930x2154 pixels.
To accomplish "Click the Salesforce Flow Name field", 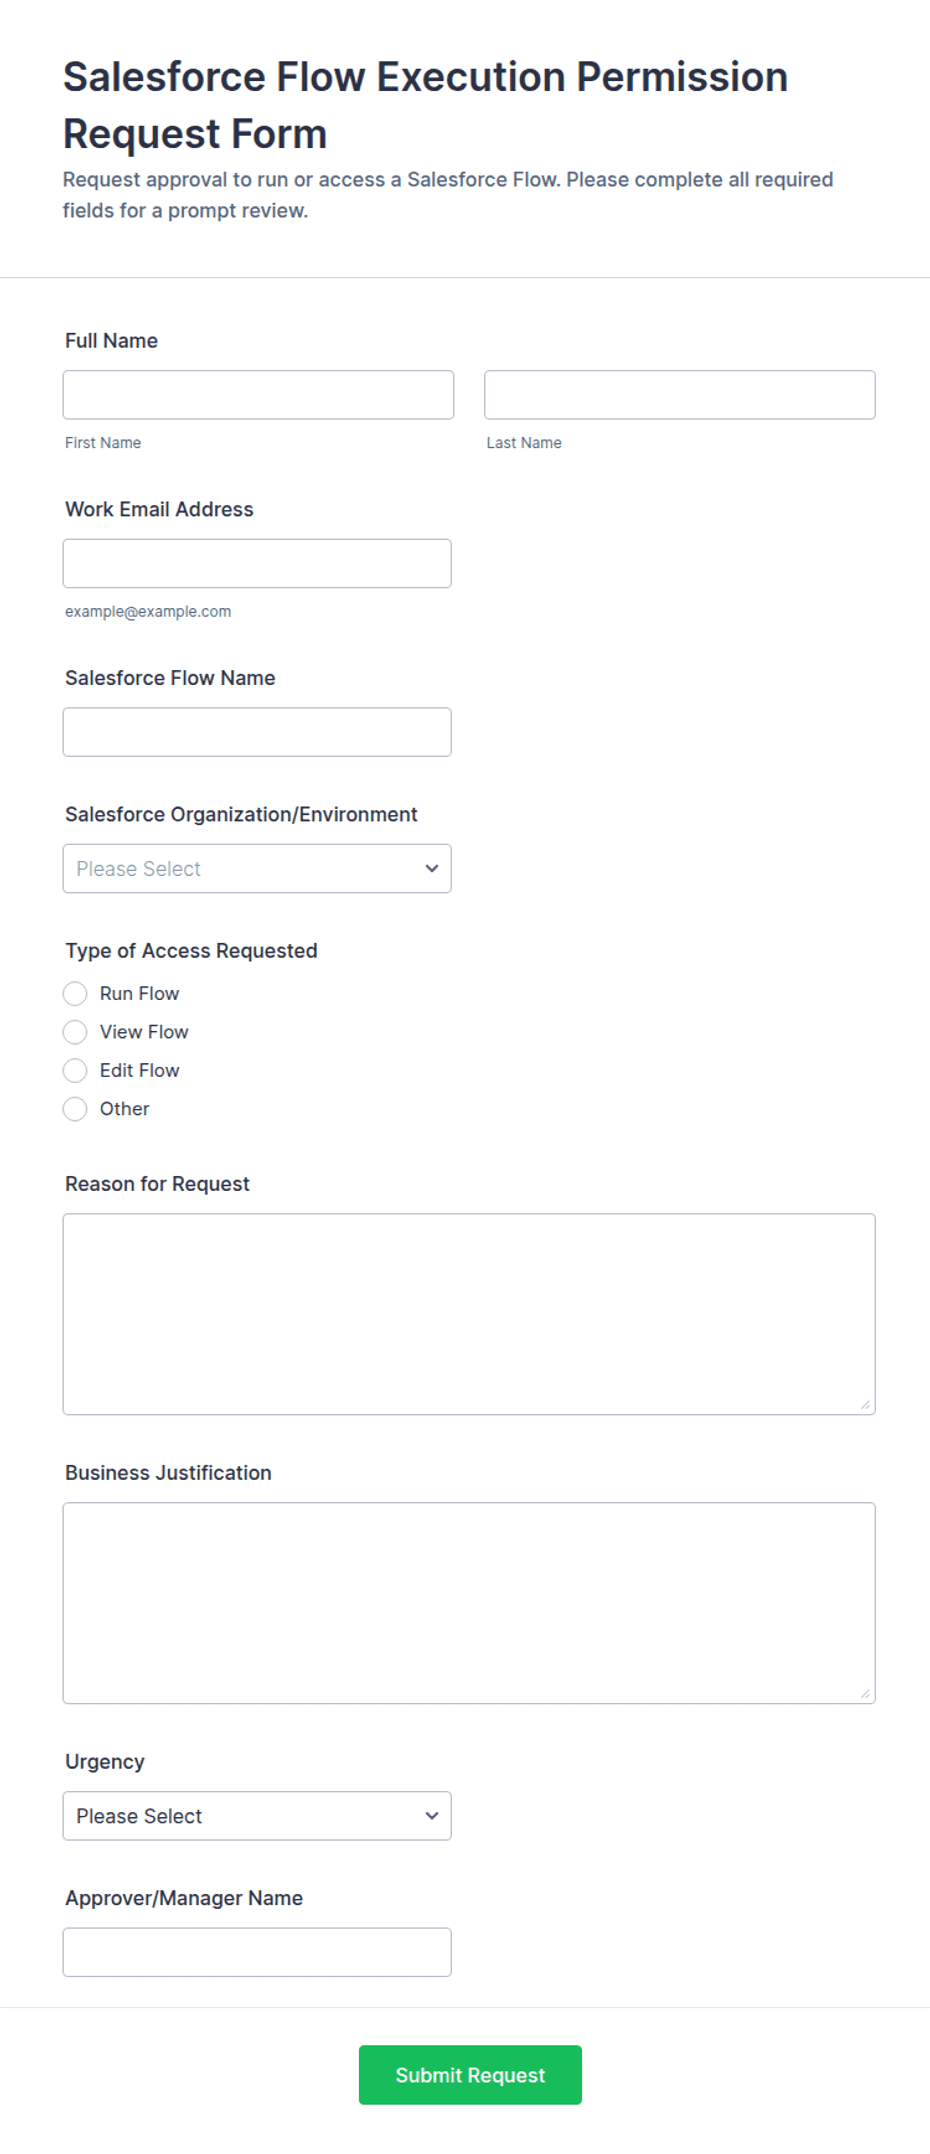I will pos(257,732).
